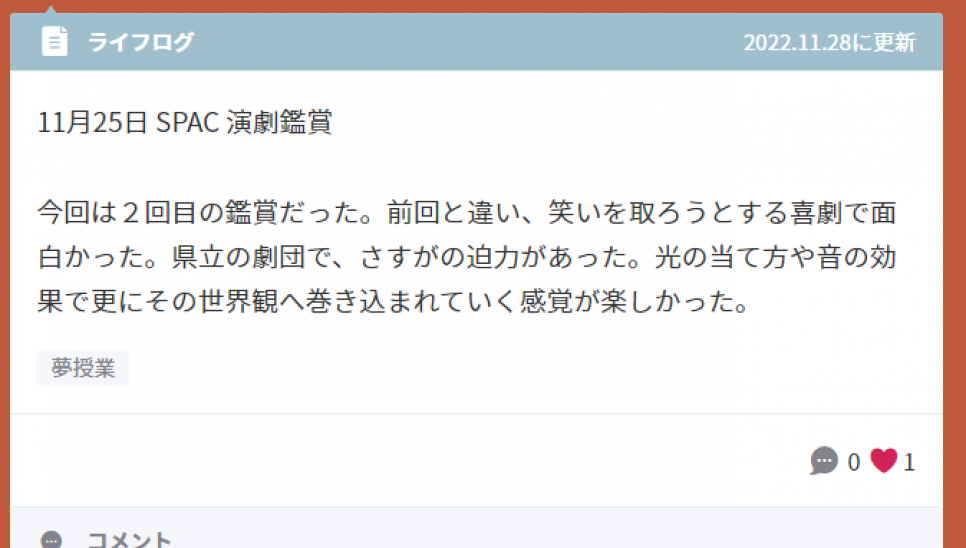Image resolution: width=966 pixels, height=548 pixels.
Task: Click the bubble icon next to コメント
Action: coord(51,540)
